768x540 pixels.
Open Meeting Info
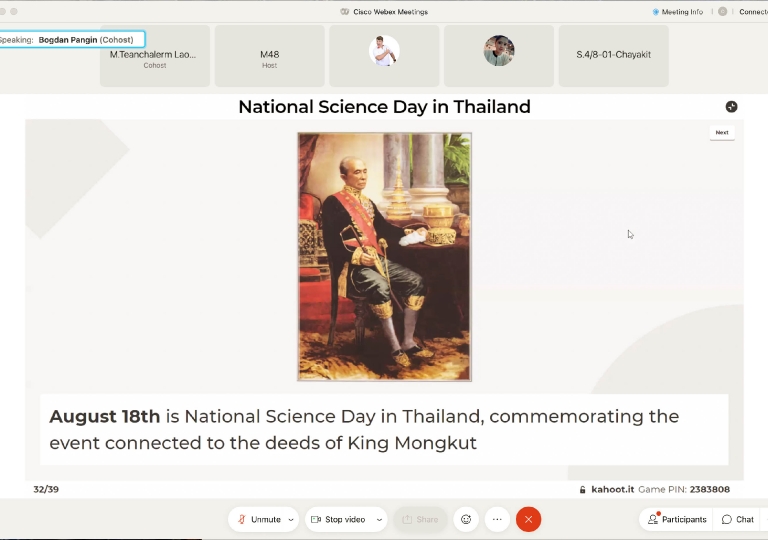pos(678,12)
